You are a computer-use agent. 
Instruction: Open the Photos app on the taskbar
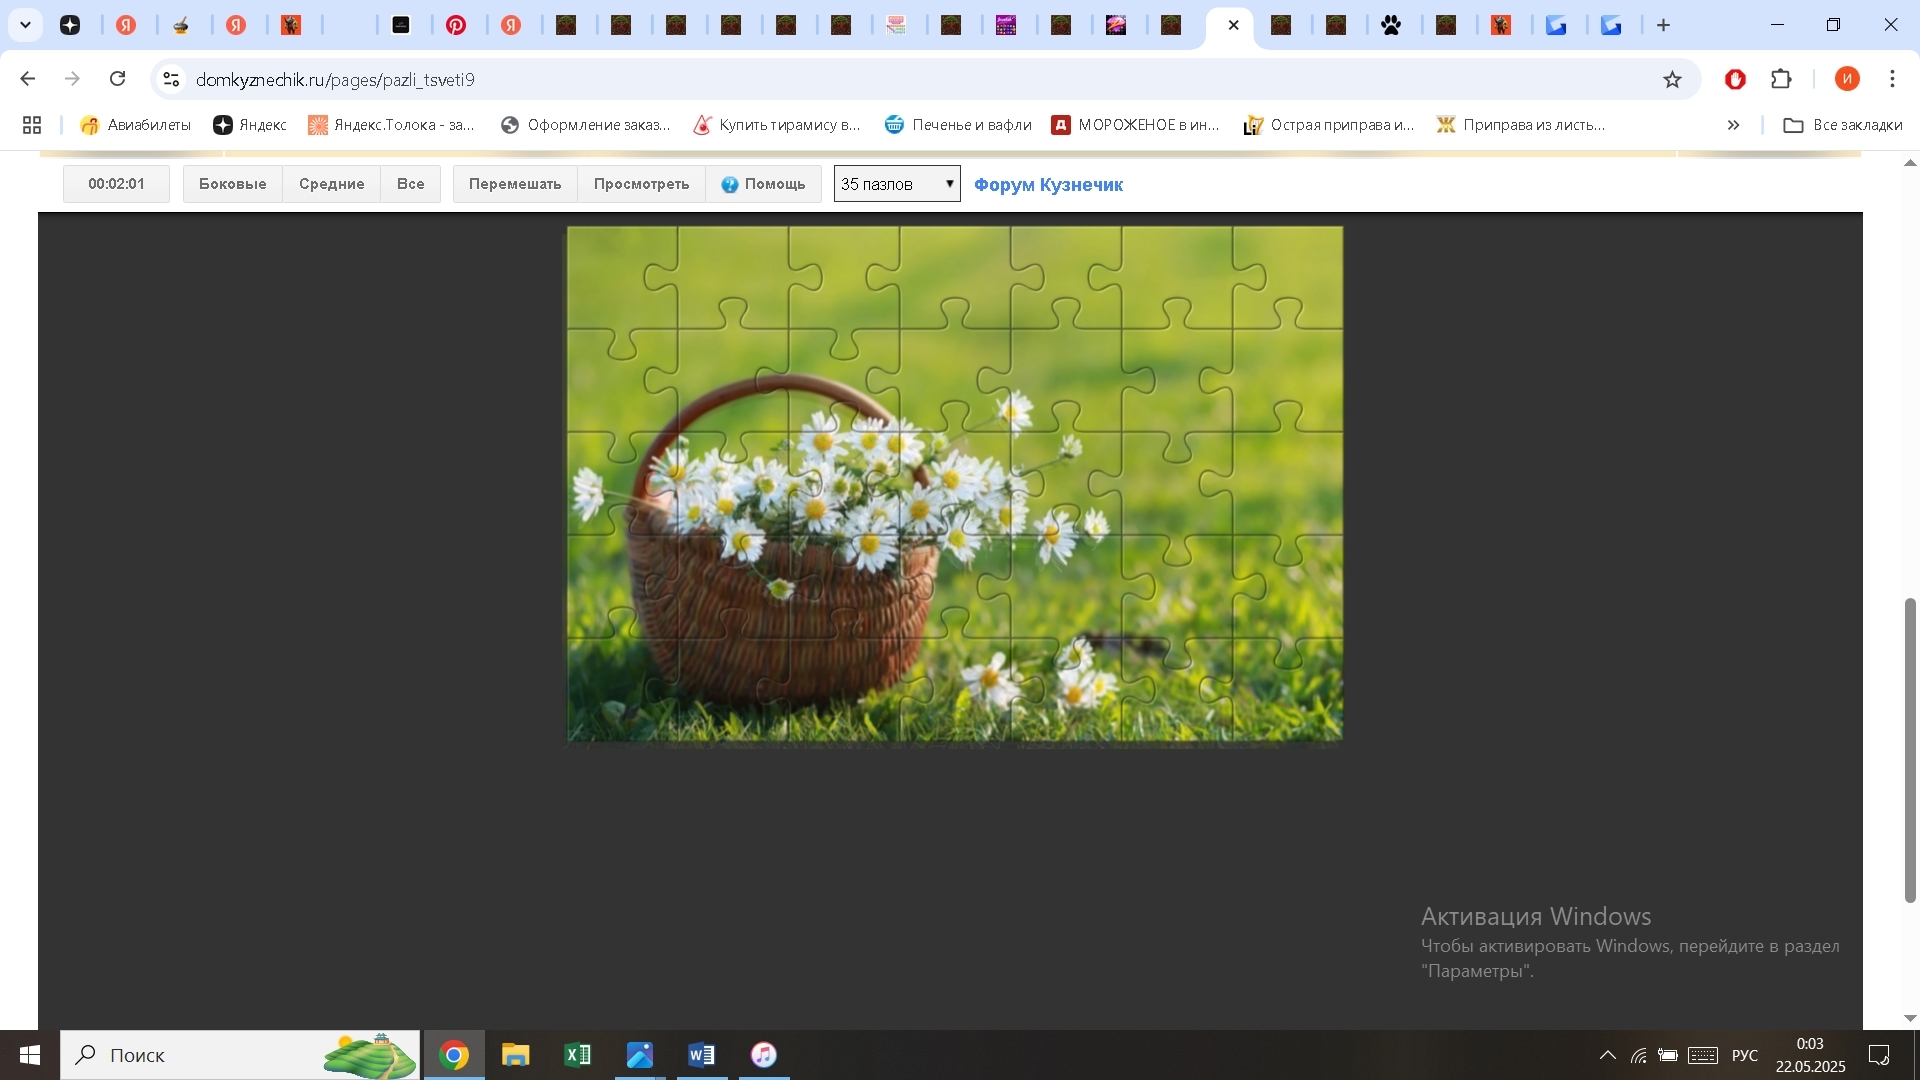(x=640, y=1055)
